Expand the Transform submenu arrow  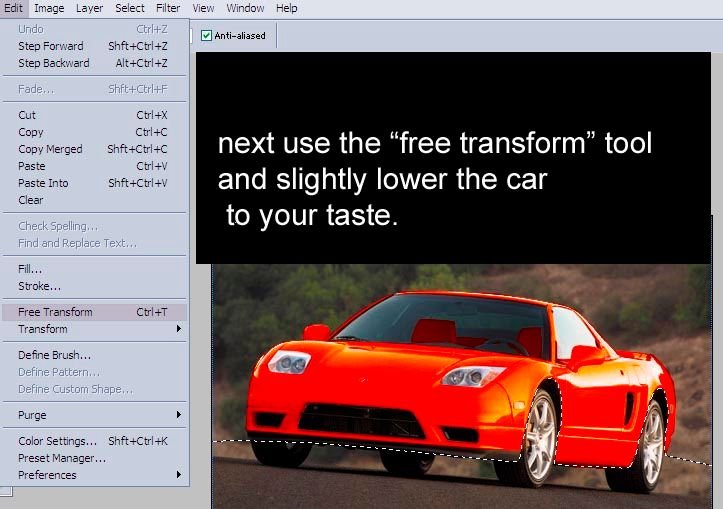coord(179,329)
